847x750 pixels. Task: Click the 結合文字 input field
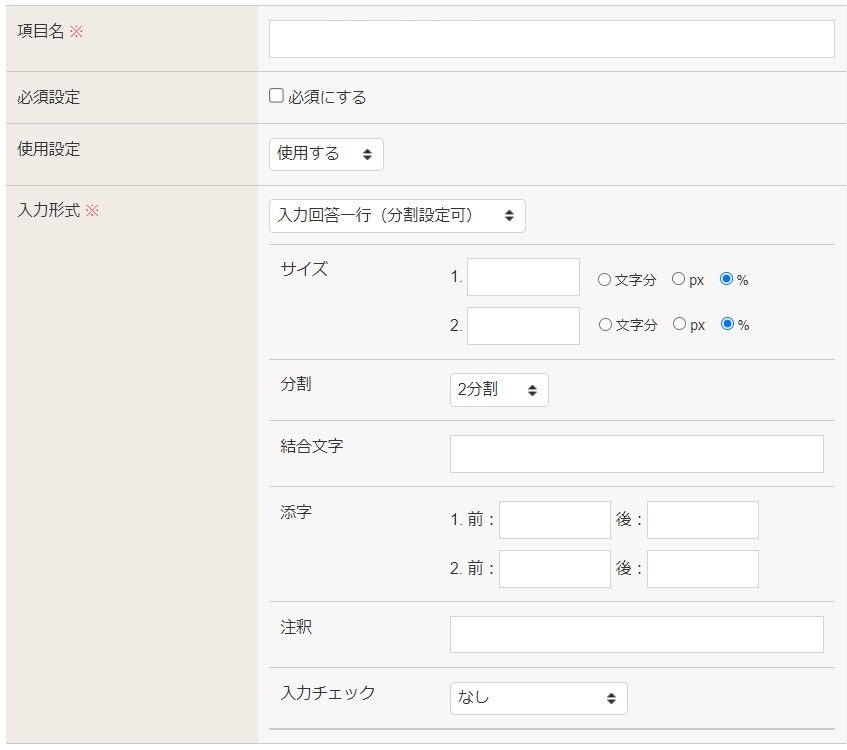(636, 454)
